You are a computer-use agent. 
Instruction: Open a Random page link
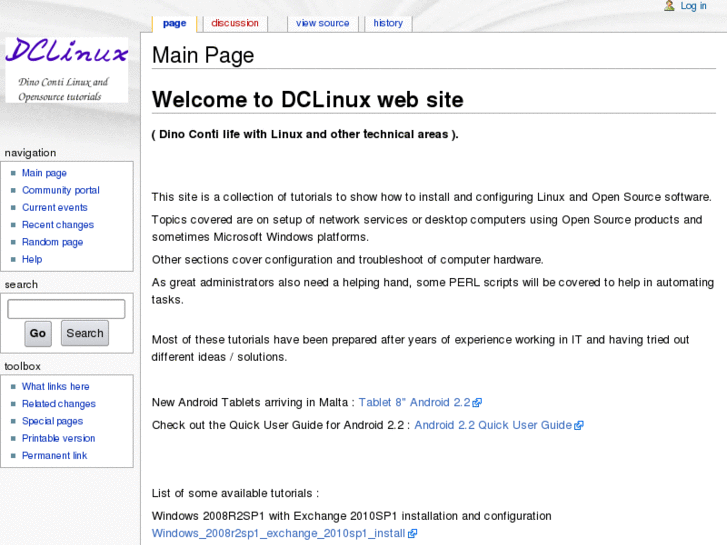(52, 242)
